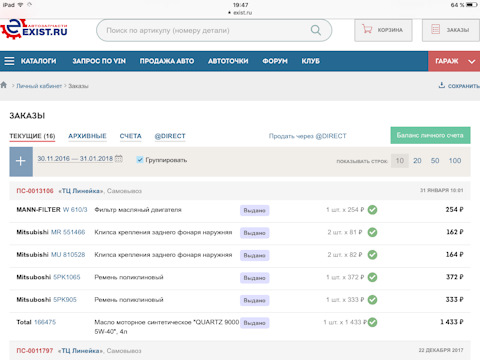
Task: Open part number MR 551466
Action: click(68, 232)
